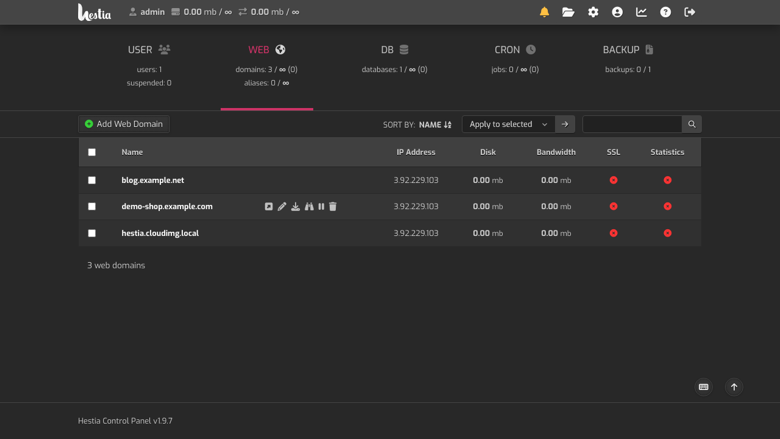View logs binoculars icon for demo-shop.example.com

[x=309, y=206]
